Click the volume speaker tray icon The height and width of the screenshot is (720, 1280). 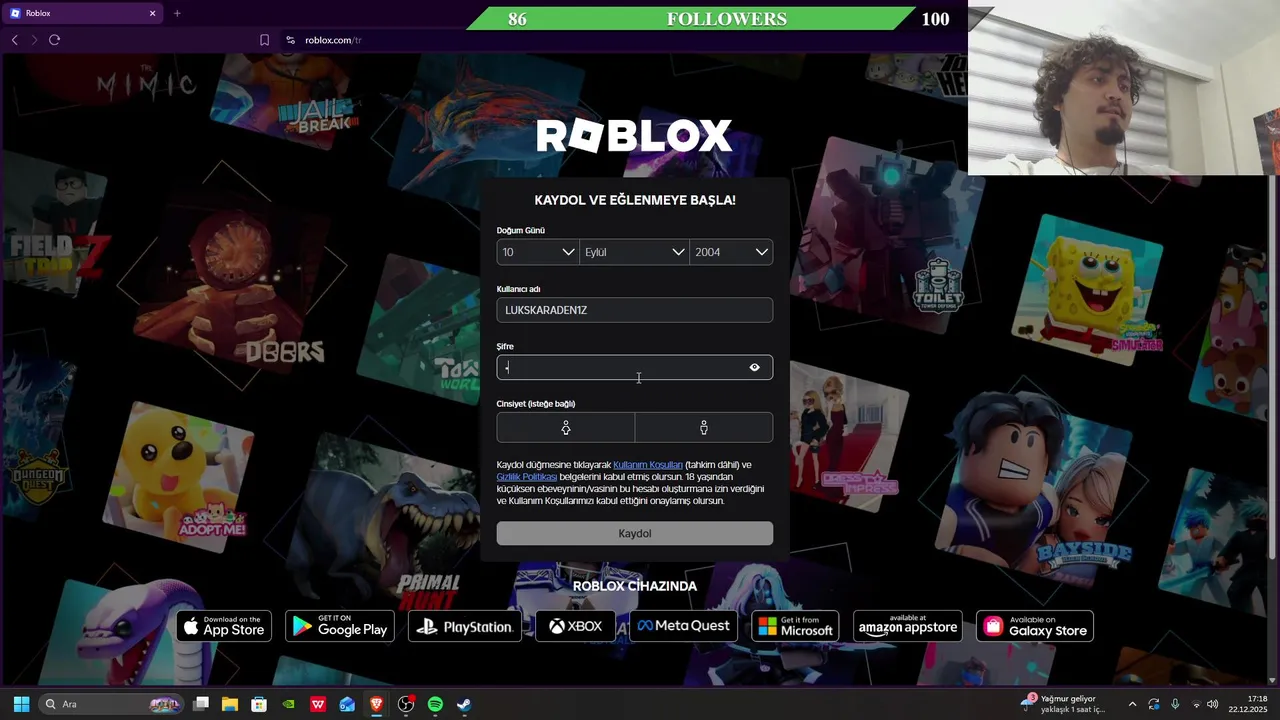(1213, 704)
